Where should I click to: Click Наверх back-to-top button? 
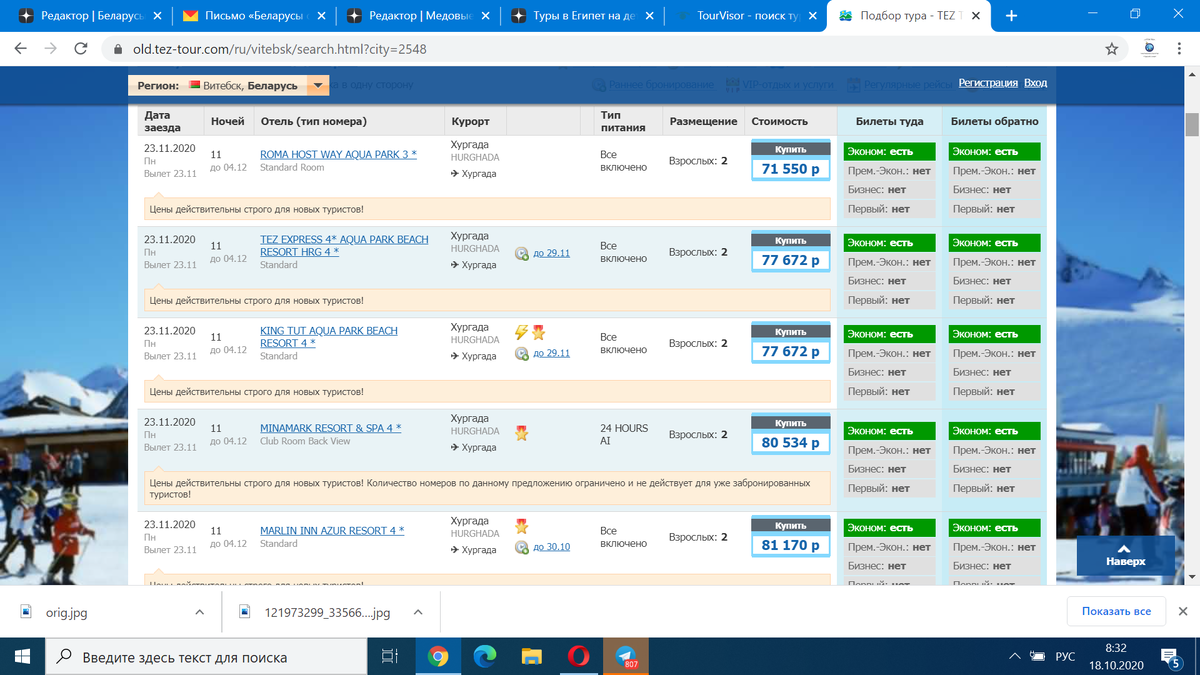pyautogui.click(x=1126, y=555)
